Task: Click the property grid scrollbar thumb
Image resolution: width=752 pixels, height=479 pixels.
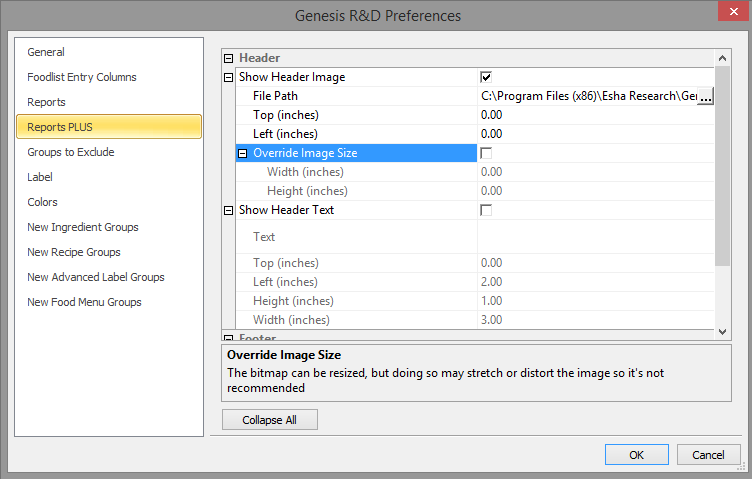Action: pyautogui.click(x=722, y=166)
